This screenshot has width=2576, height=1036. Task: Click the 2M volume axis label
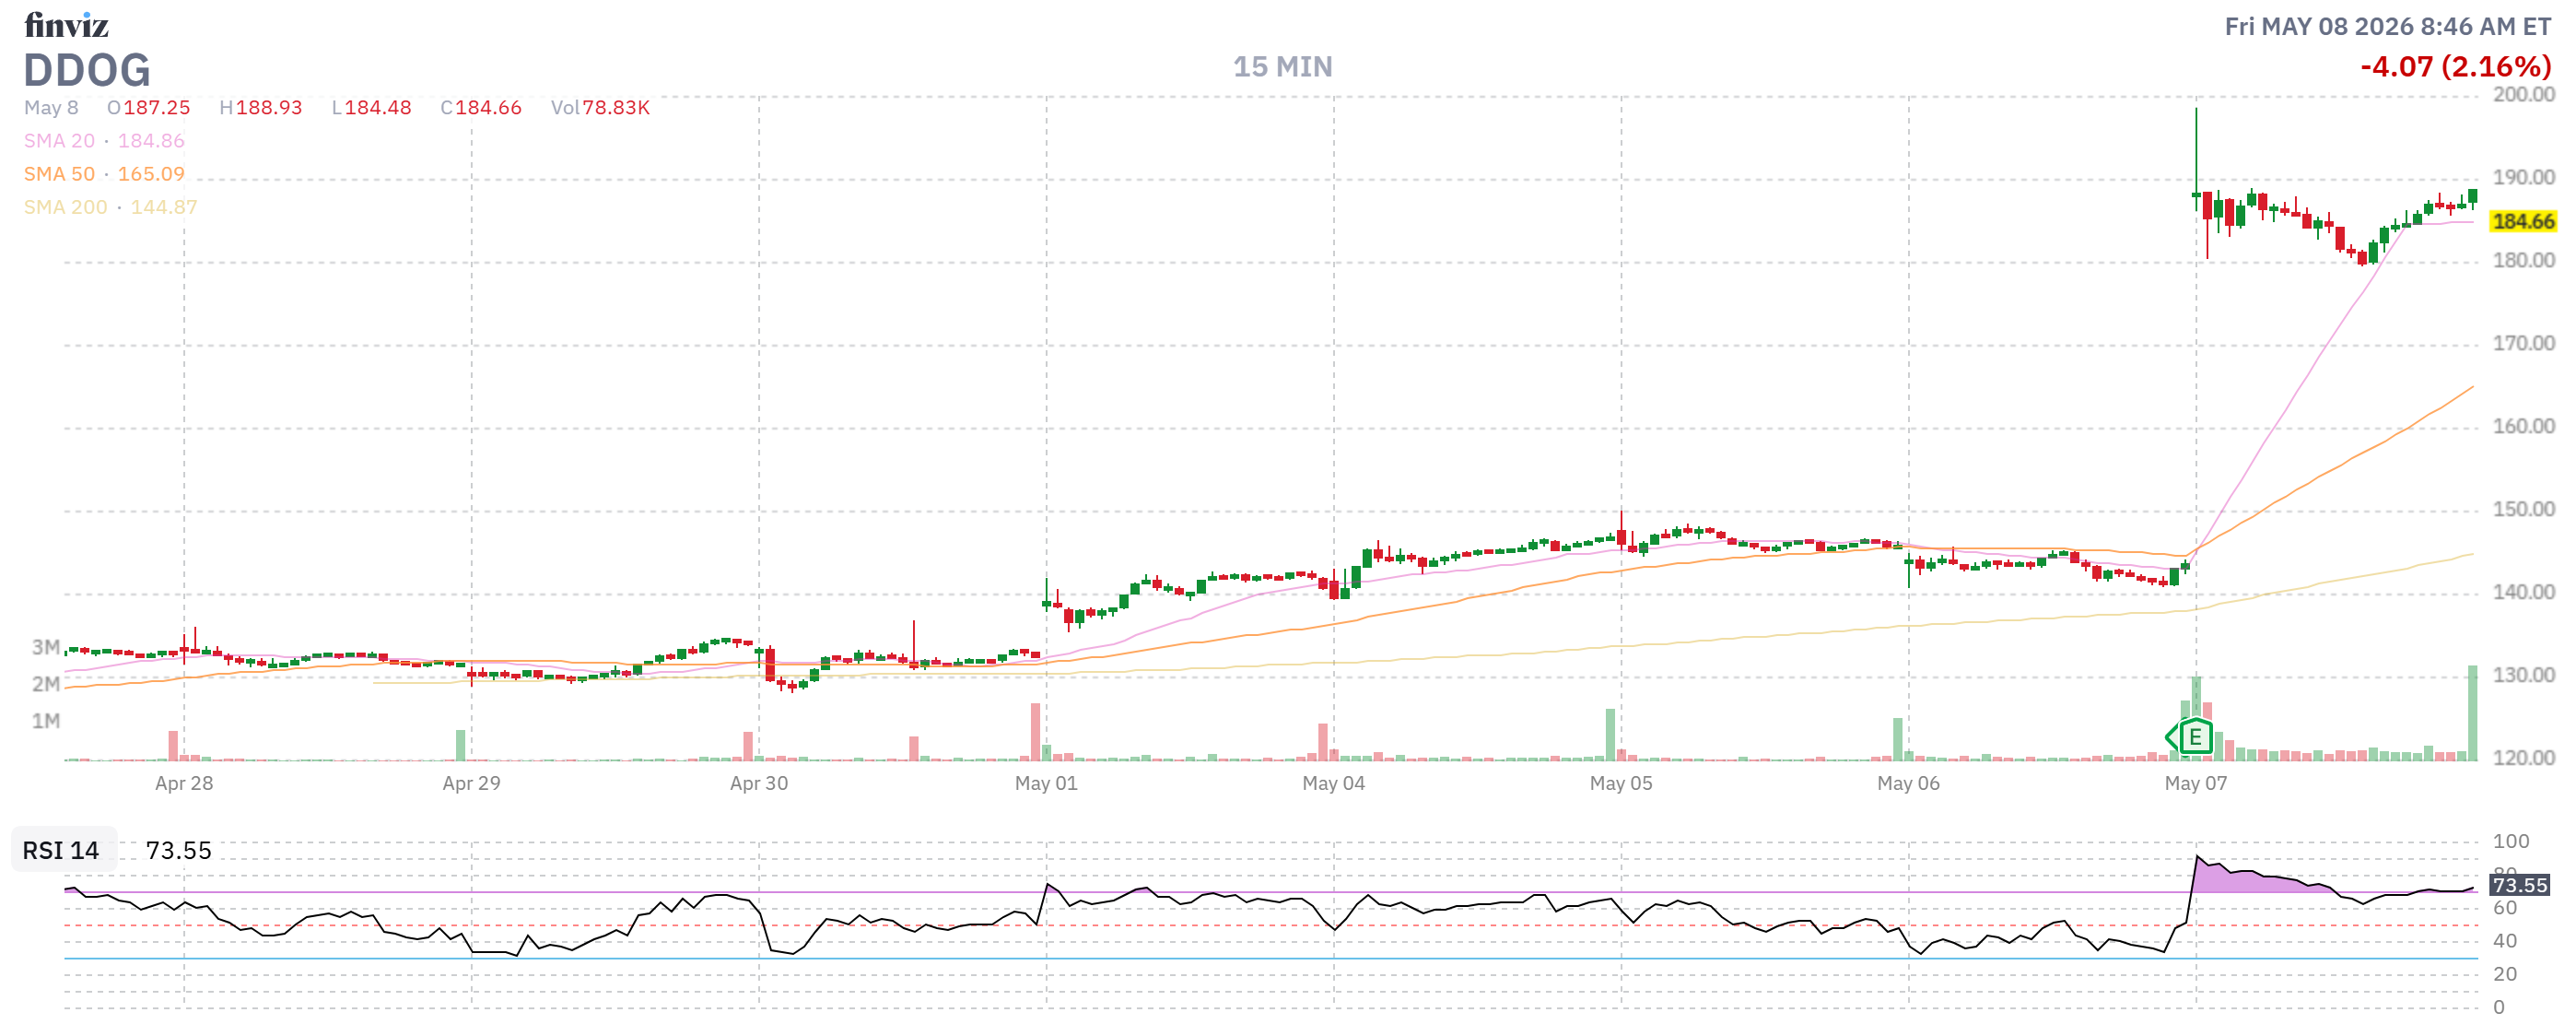(x=46, y=685)
